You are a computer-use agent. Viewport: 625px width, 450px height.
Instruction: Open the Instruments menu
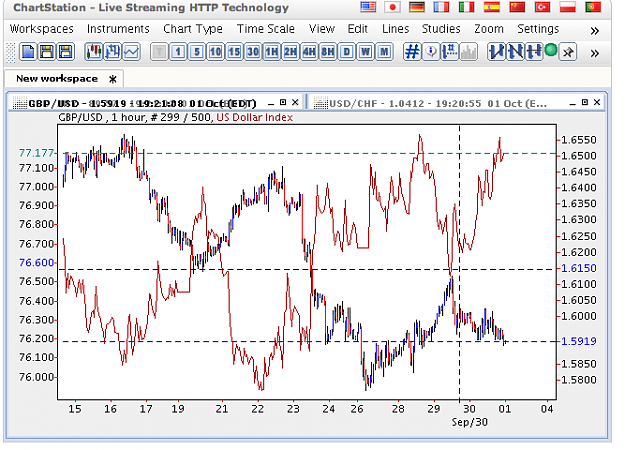[118, 29]
